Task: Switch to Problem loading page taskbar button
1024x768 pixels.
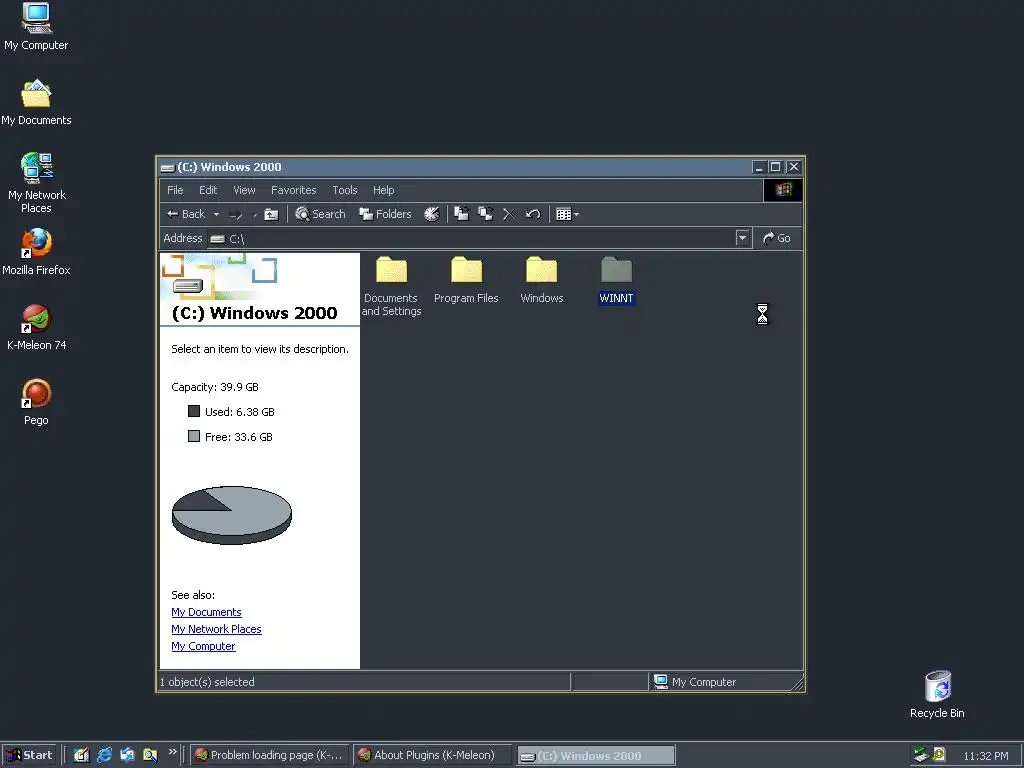Action: coord(270,755)
